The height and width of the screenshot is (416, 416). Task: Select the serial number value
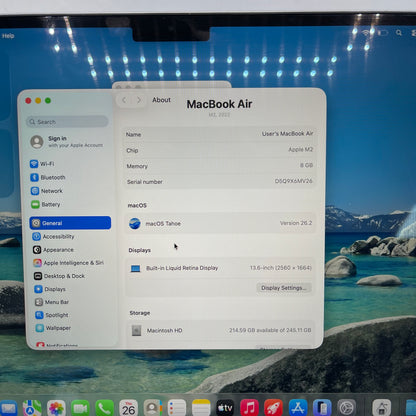[293, 181]
